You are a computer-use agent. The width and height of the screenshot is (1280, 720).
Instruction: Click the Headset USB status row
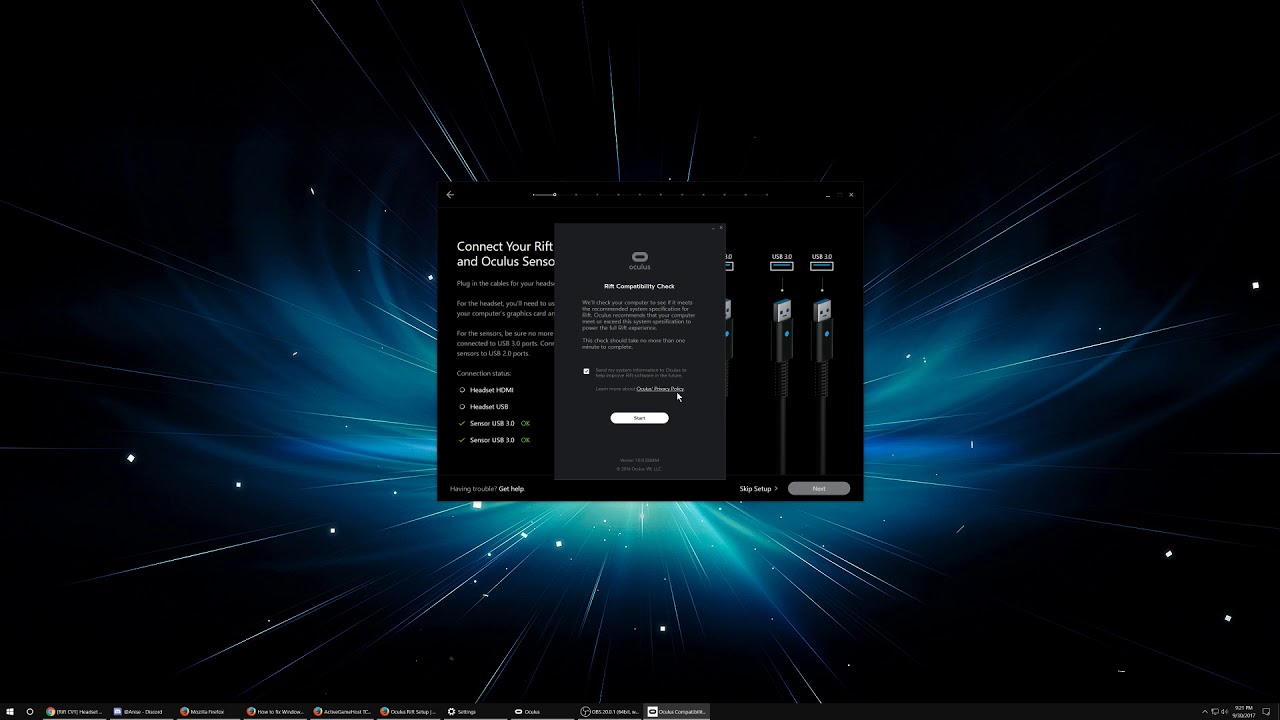coord(484,407)
